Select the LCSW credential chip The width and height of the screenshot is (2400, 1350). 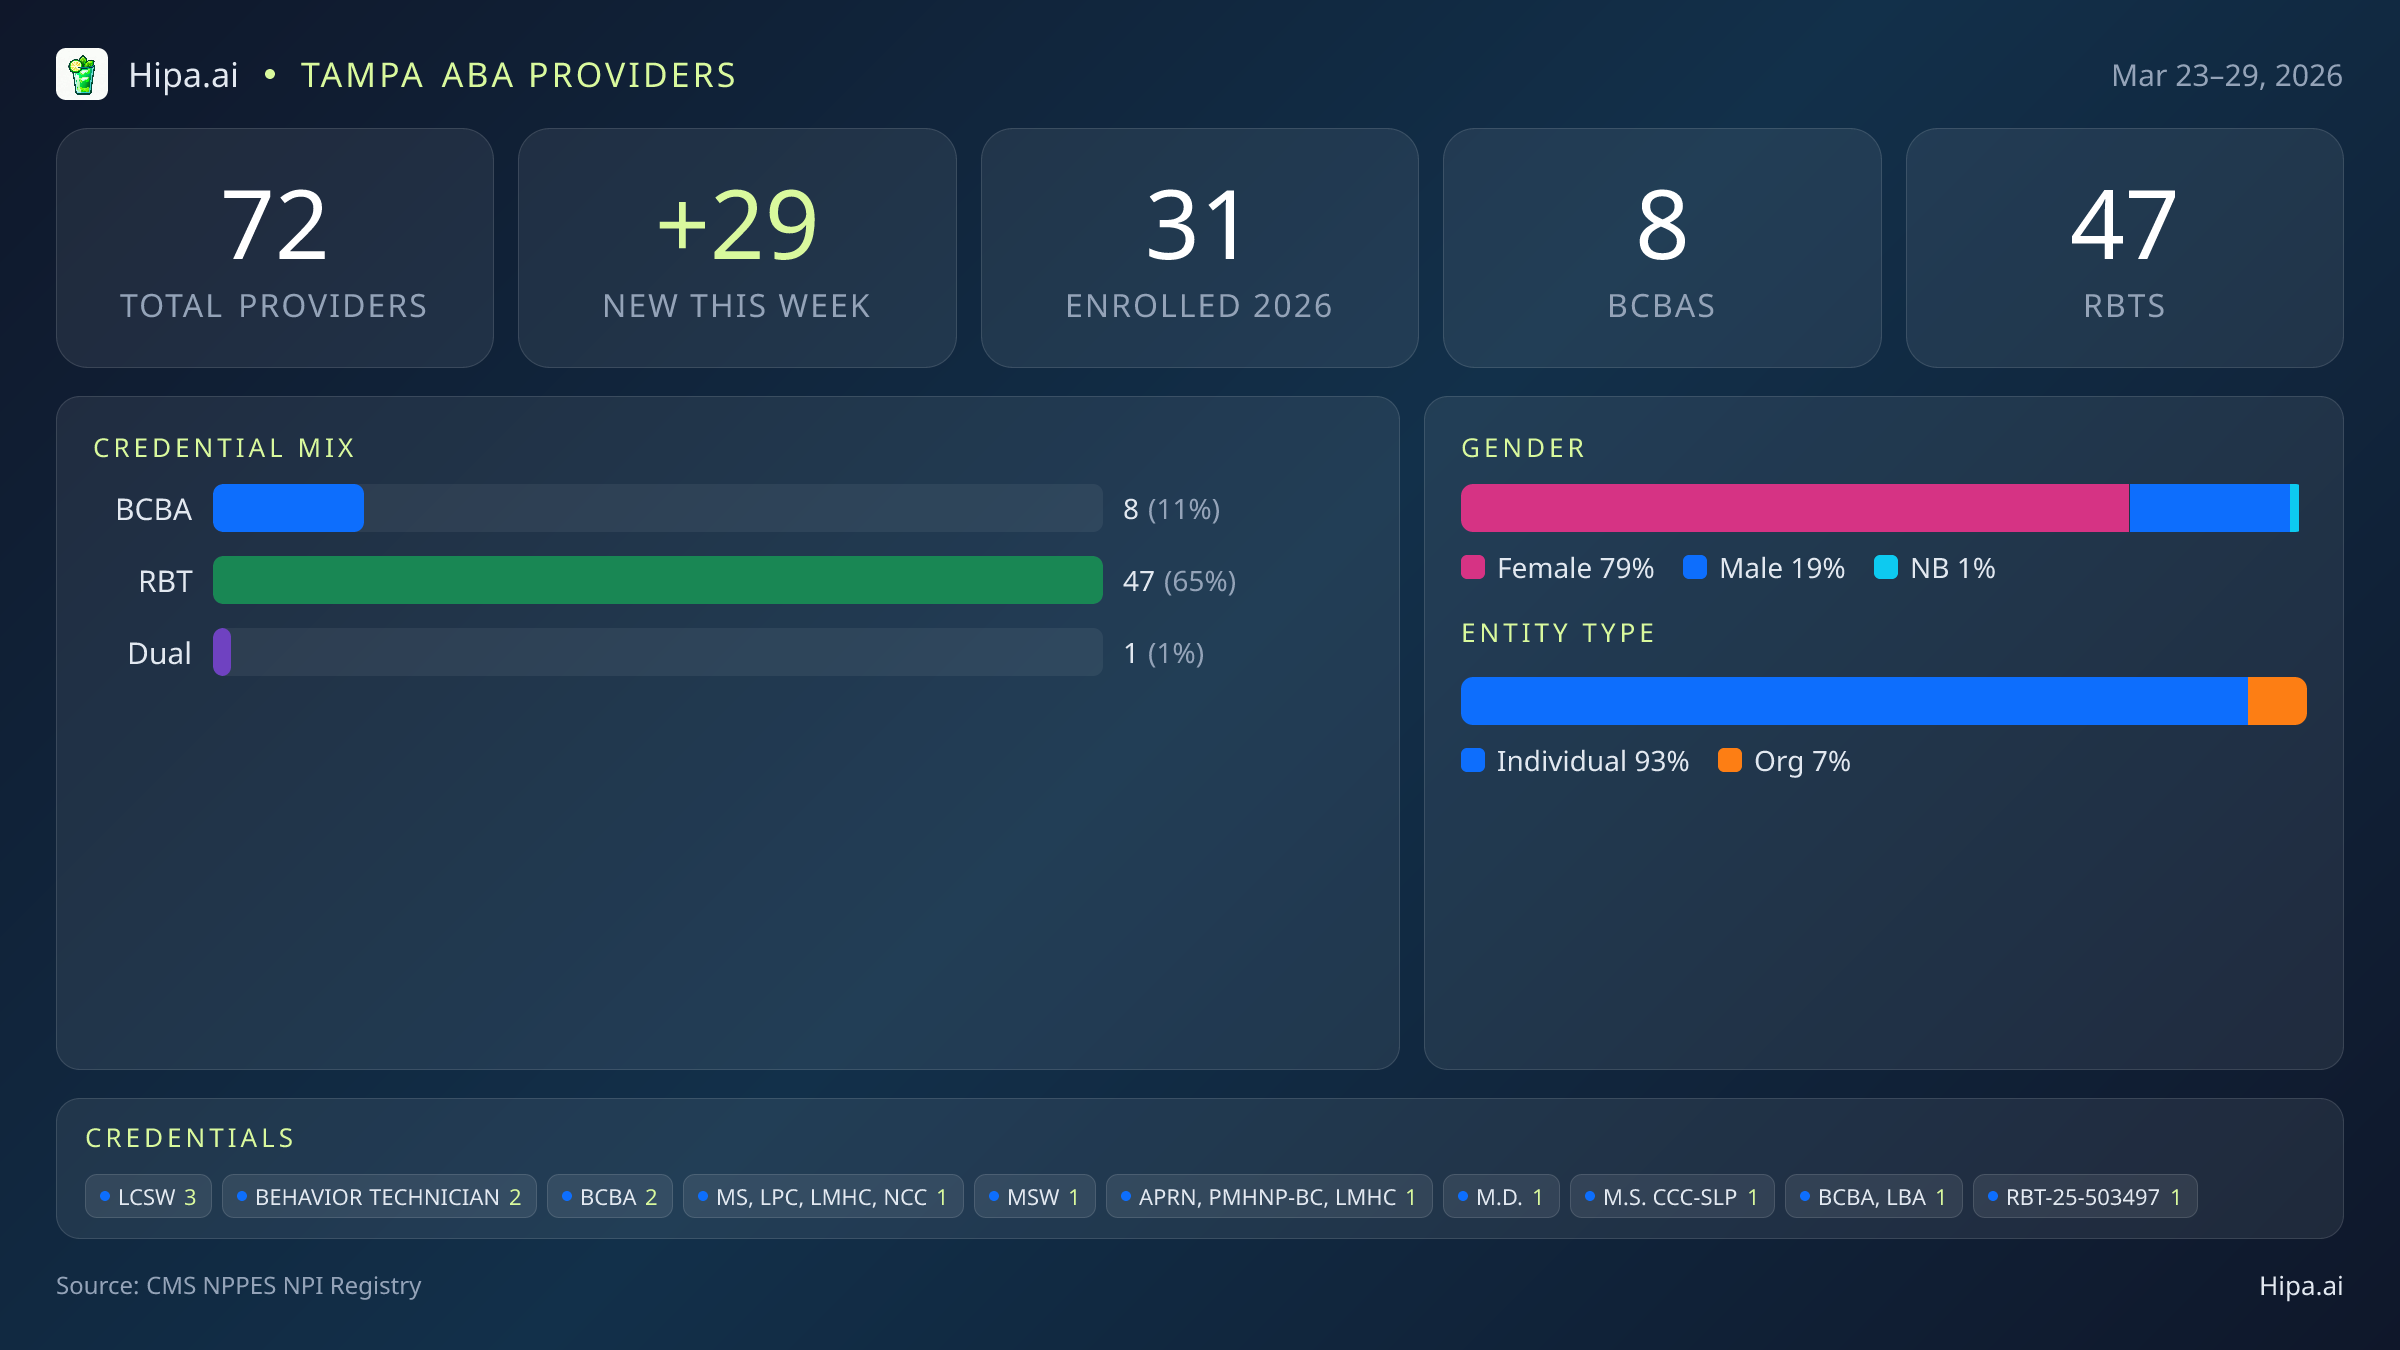[148, 1197]
